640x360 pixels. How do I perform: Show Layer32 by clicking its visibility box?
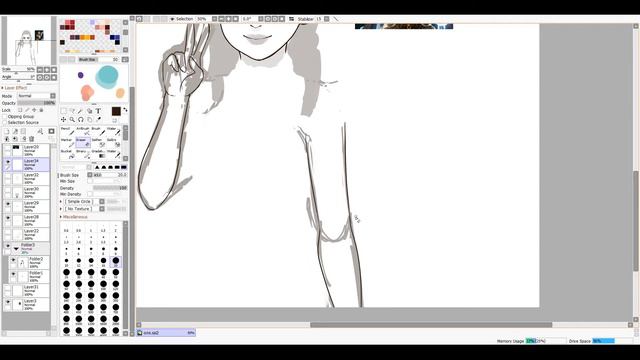pyautogui.click(x=8, y=176)
